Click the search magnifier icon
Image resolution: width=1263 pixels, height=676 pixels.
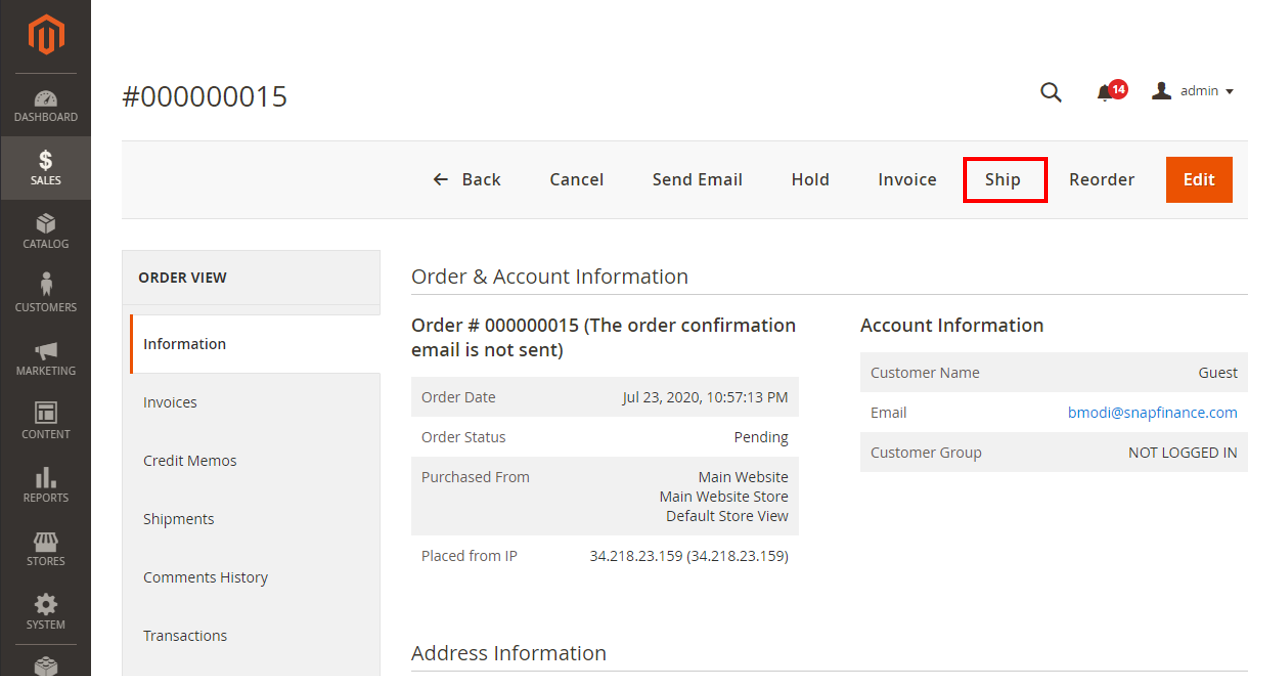pos(1051,92)
